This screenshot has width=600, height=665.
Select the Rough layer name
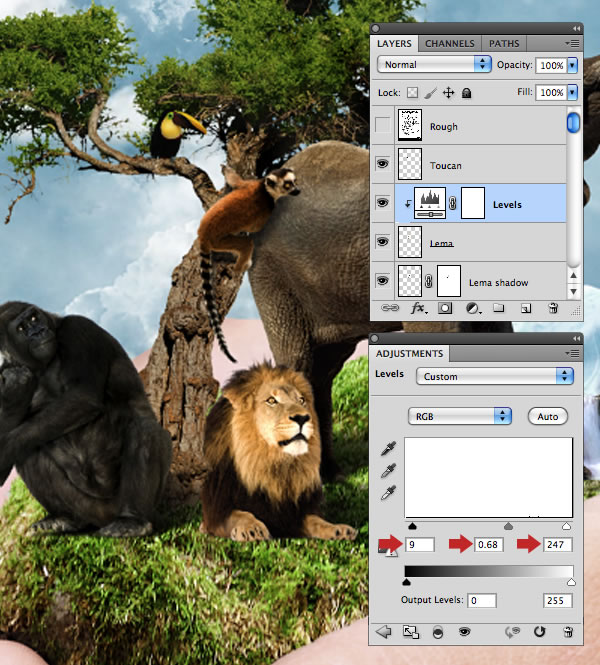coord(444,126)
